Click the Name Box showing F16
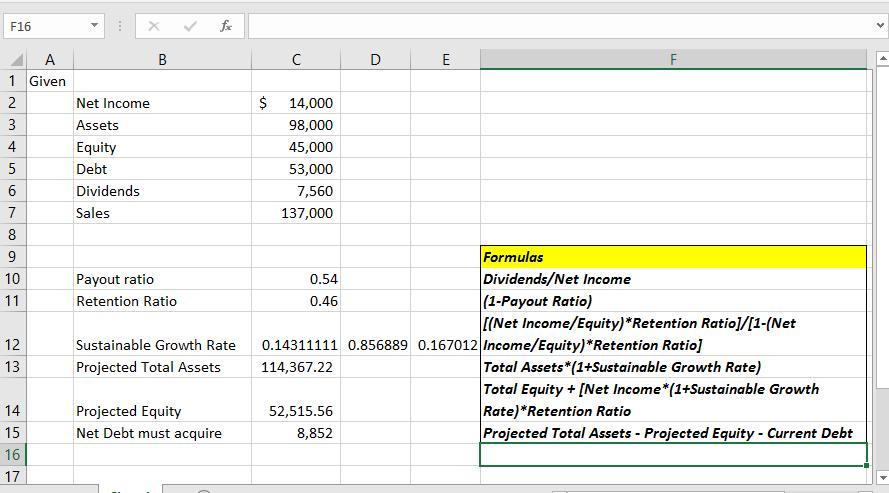Screen dimensions: 889x493 point(45,27)
